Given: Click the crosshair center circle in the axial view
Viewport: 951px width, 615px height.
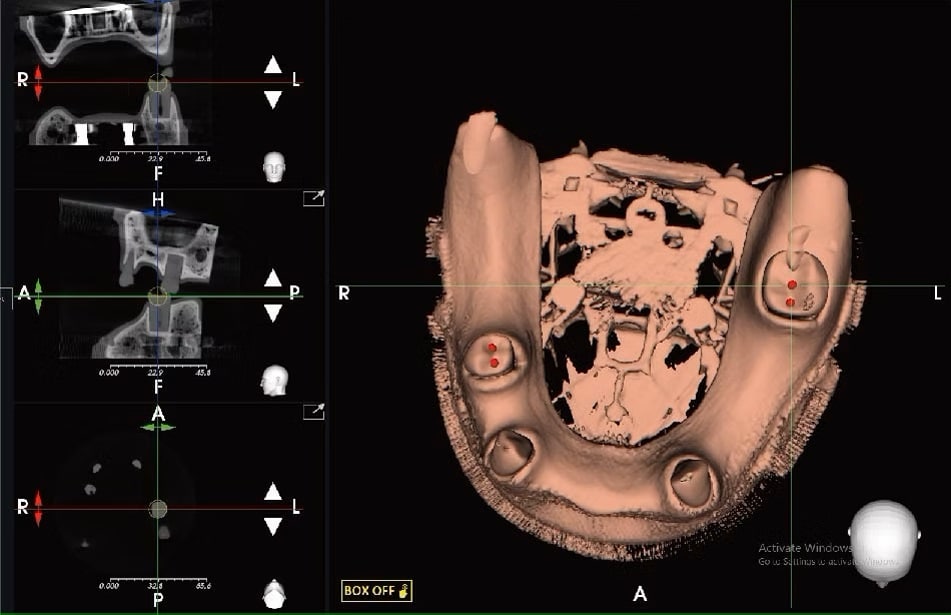Looking at the screenshot, I should [x=158, y=508].
